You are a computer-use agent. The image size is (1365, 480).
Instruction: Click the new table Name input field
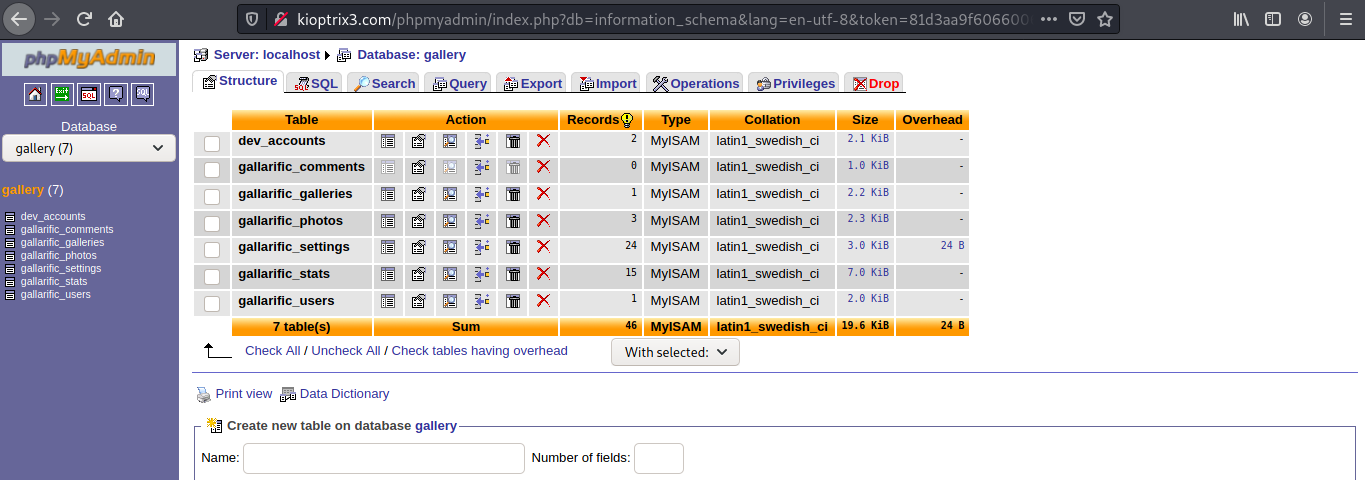[384, 458]
